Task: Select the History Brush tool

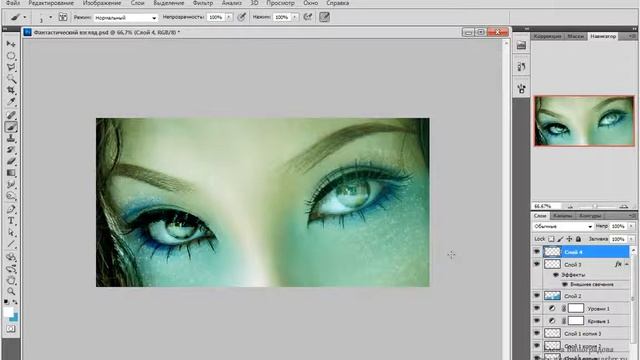Action: [11, 150]
